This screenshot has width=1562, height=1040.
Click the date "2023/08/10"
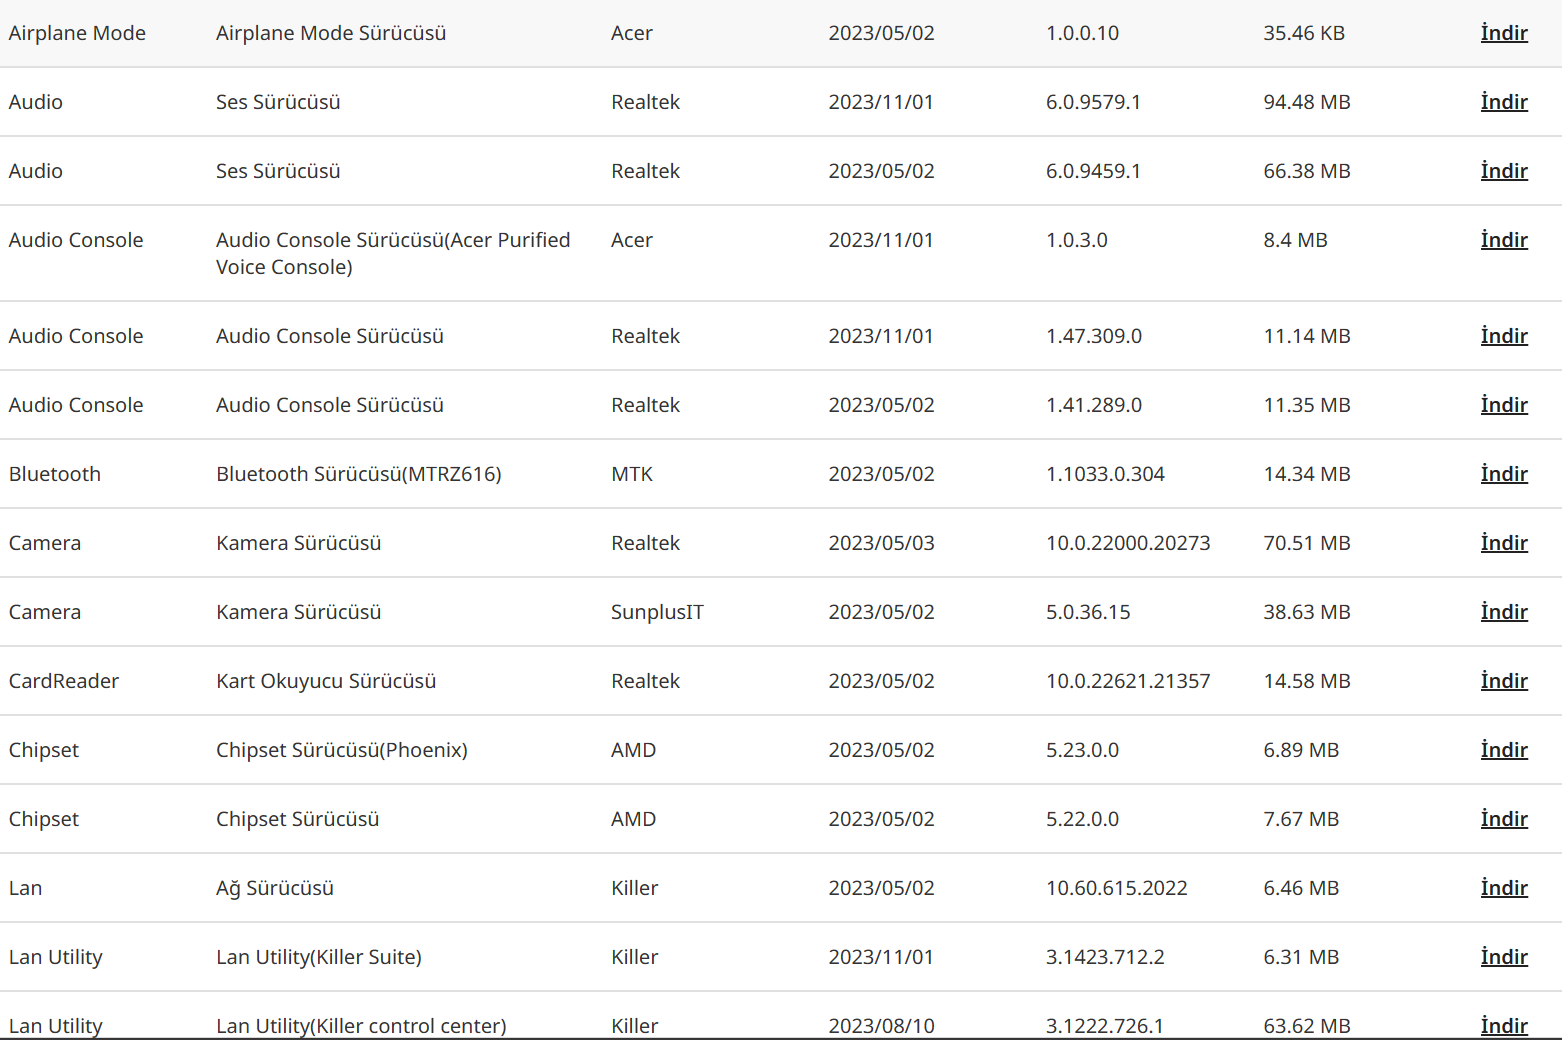(x=881, y=1026)
